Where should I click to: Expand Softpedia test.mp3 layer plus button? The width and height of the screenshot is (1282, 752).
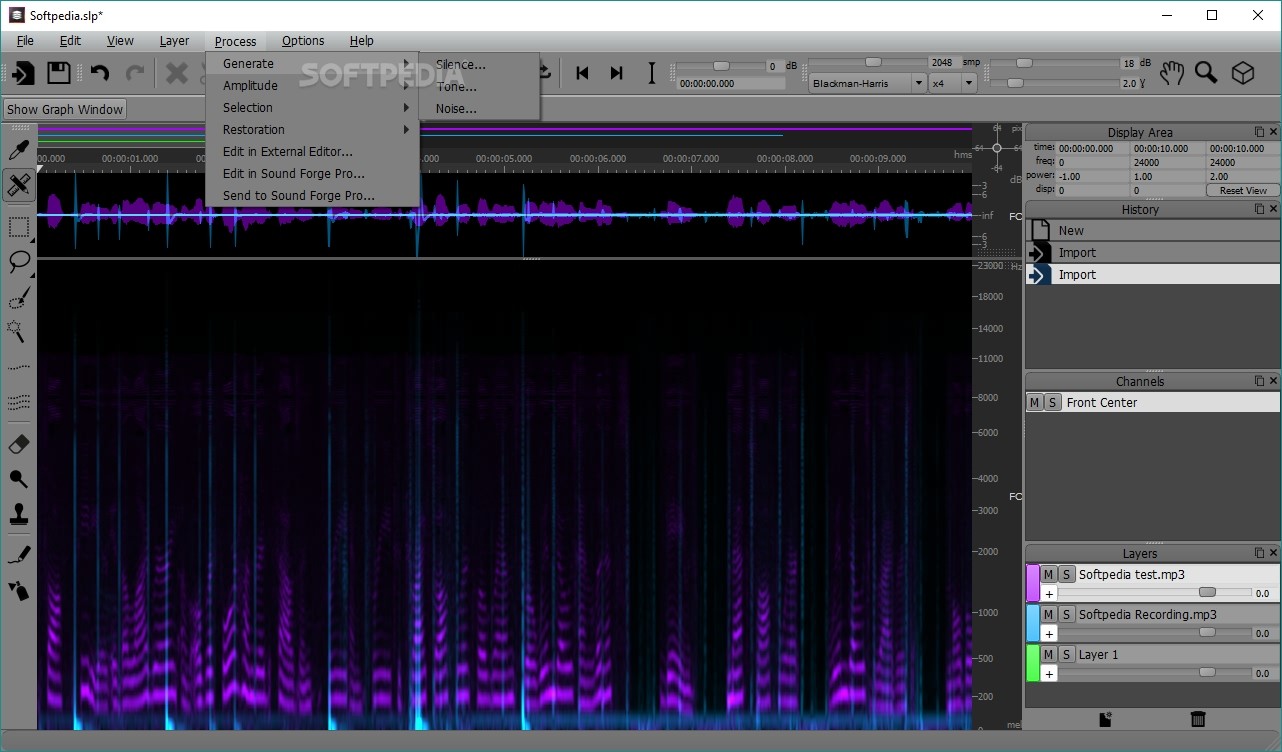tap(1049, 593)
